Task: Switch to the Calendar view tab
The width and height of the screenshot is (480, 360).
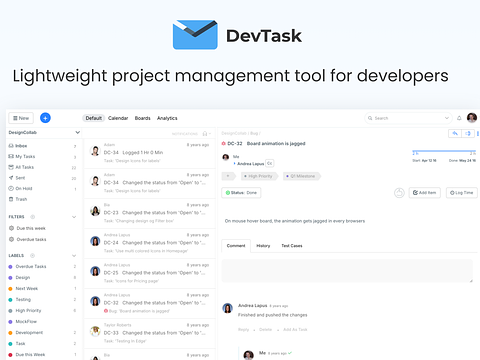Action: pos(118,118)
